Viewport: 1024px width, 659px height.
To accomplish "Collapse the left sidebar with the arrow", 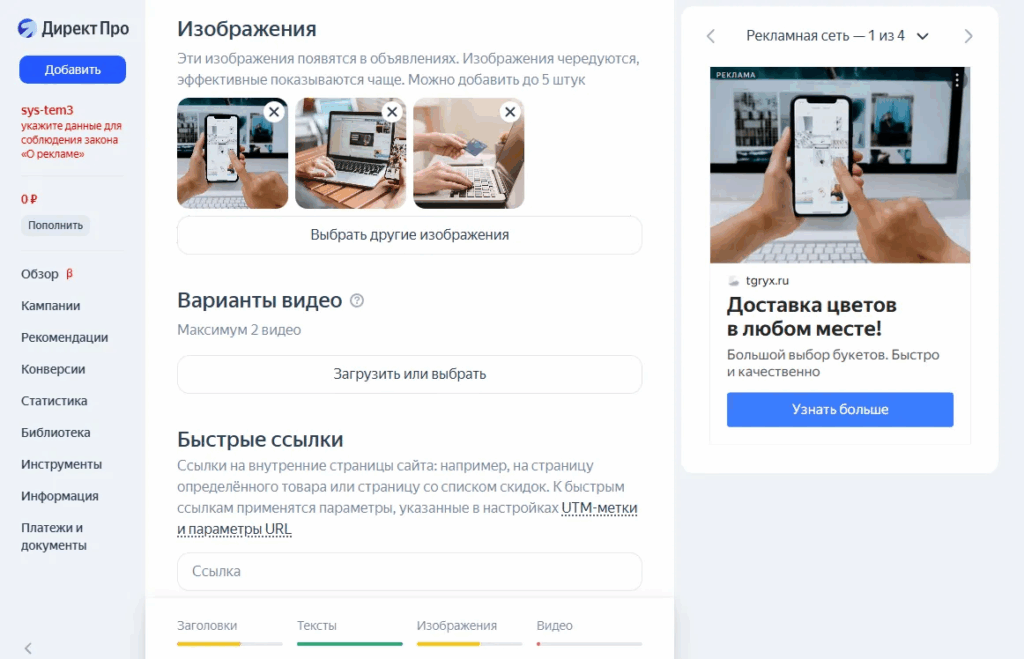I will [28, 648].
